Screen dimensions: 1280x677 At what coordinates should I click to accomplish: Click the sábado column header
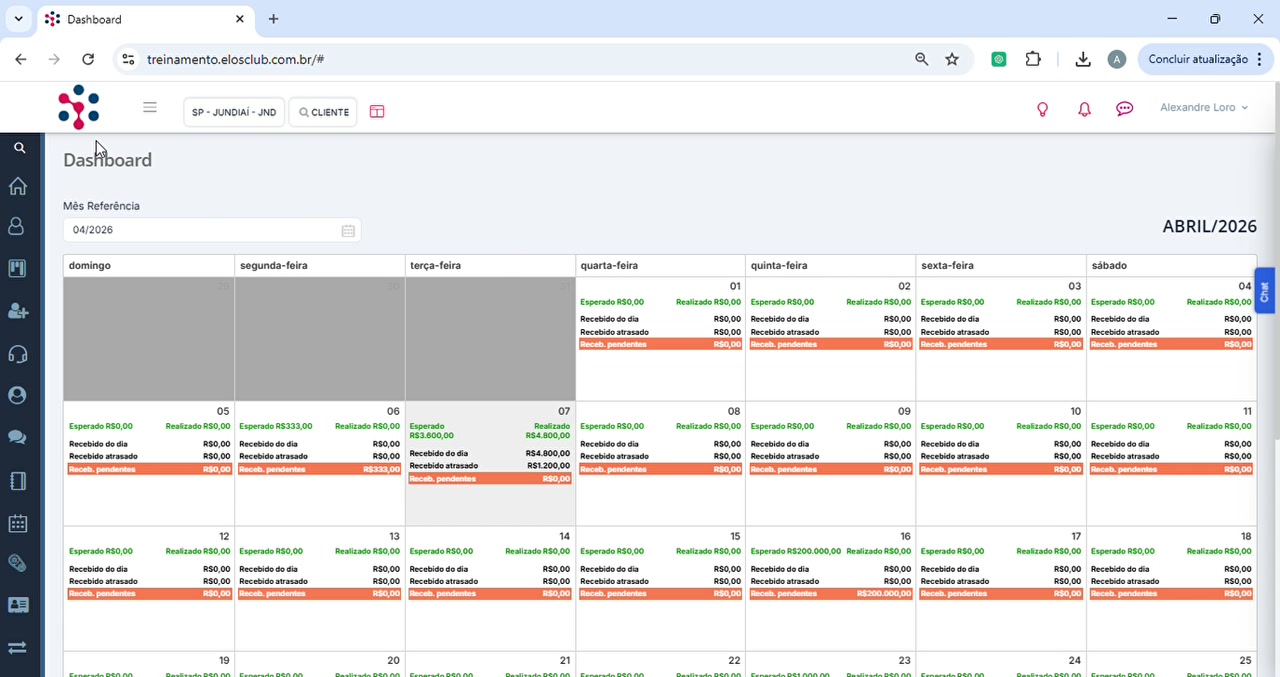[x=1171, y=265]
